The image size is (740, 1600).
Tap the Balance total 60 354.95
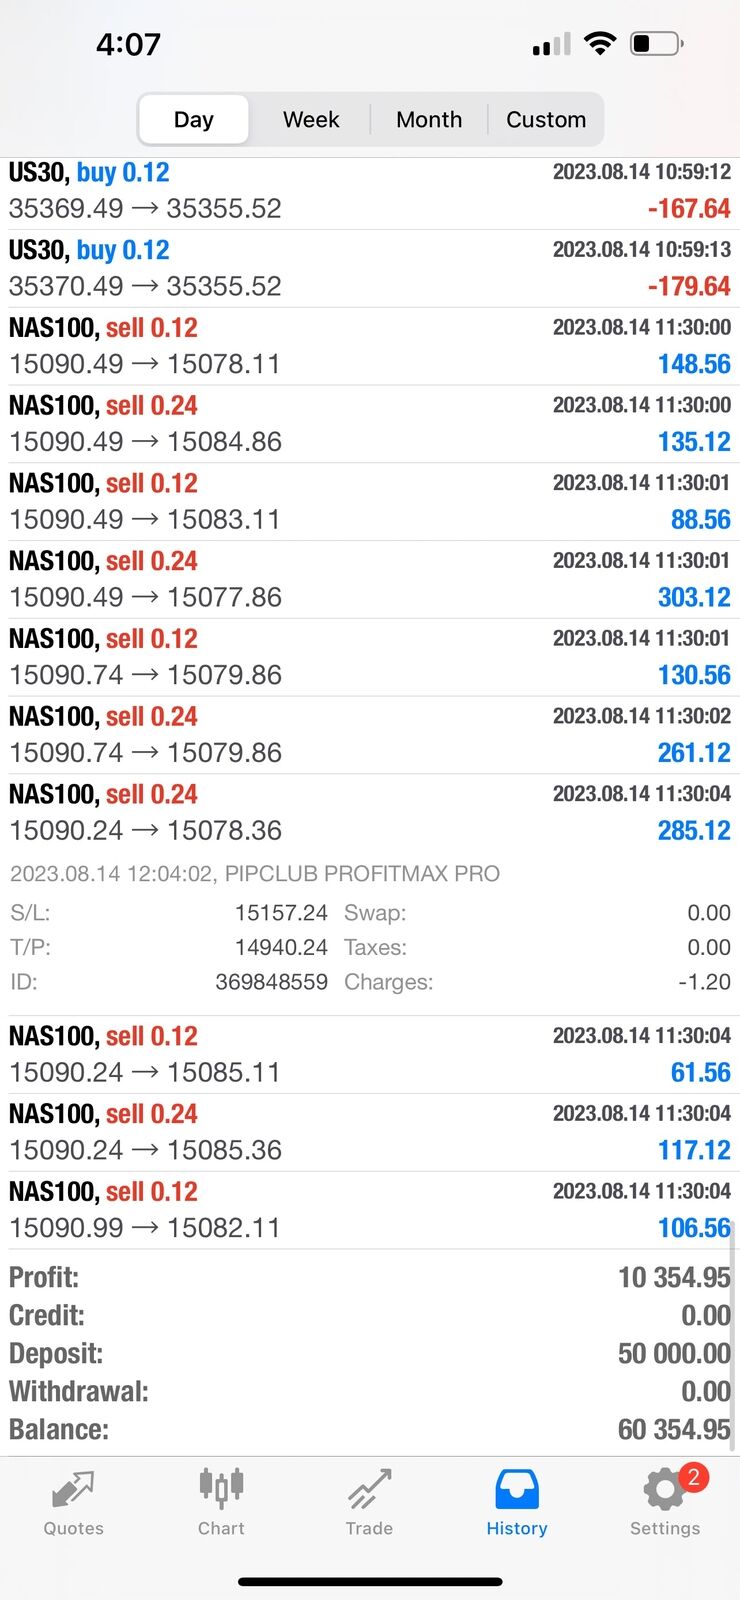[x=675, y=1430]
